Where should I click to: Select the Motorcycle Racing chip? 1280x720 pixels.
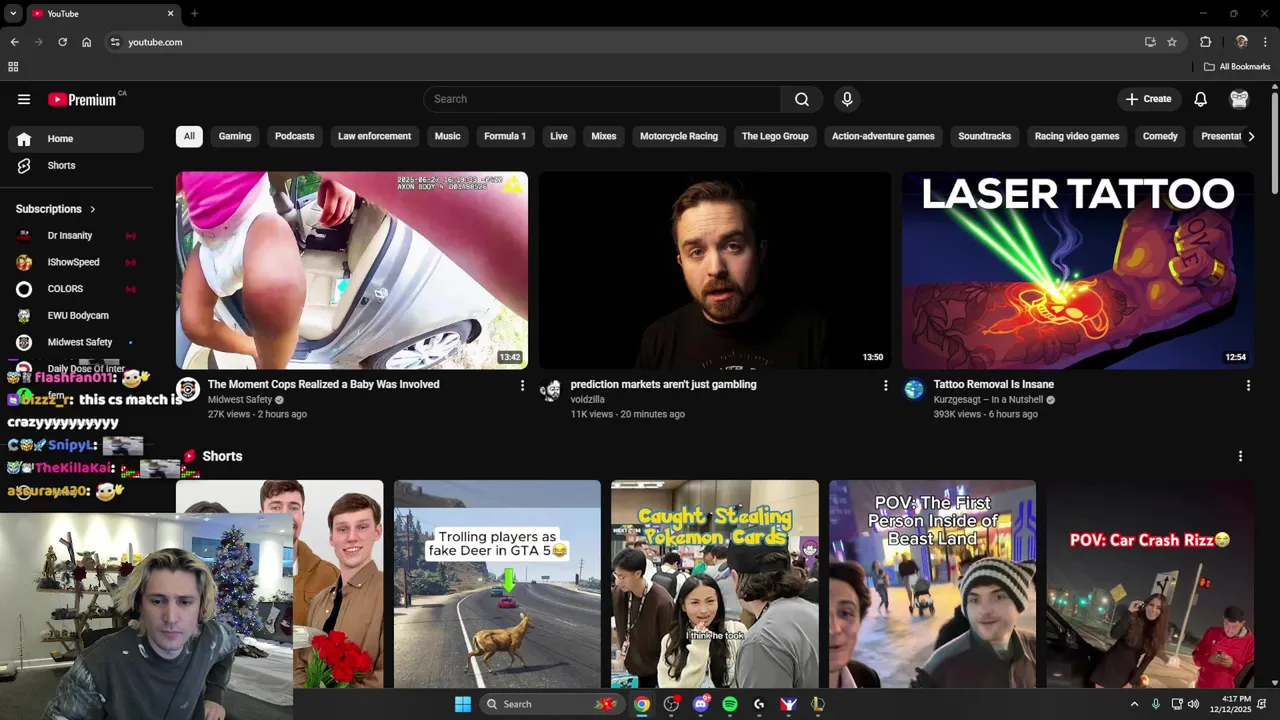[679, 136]
